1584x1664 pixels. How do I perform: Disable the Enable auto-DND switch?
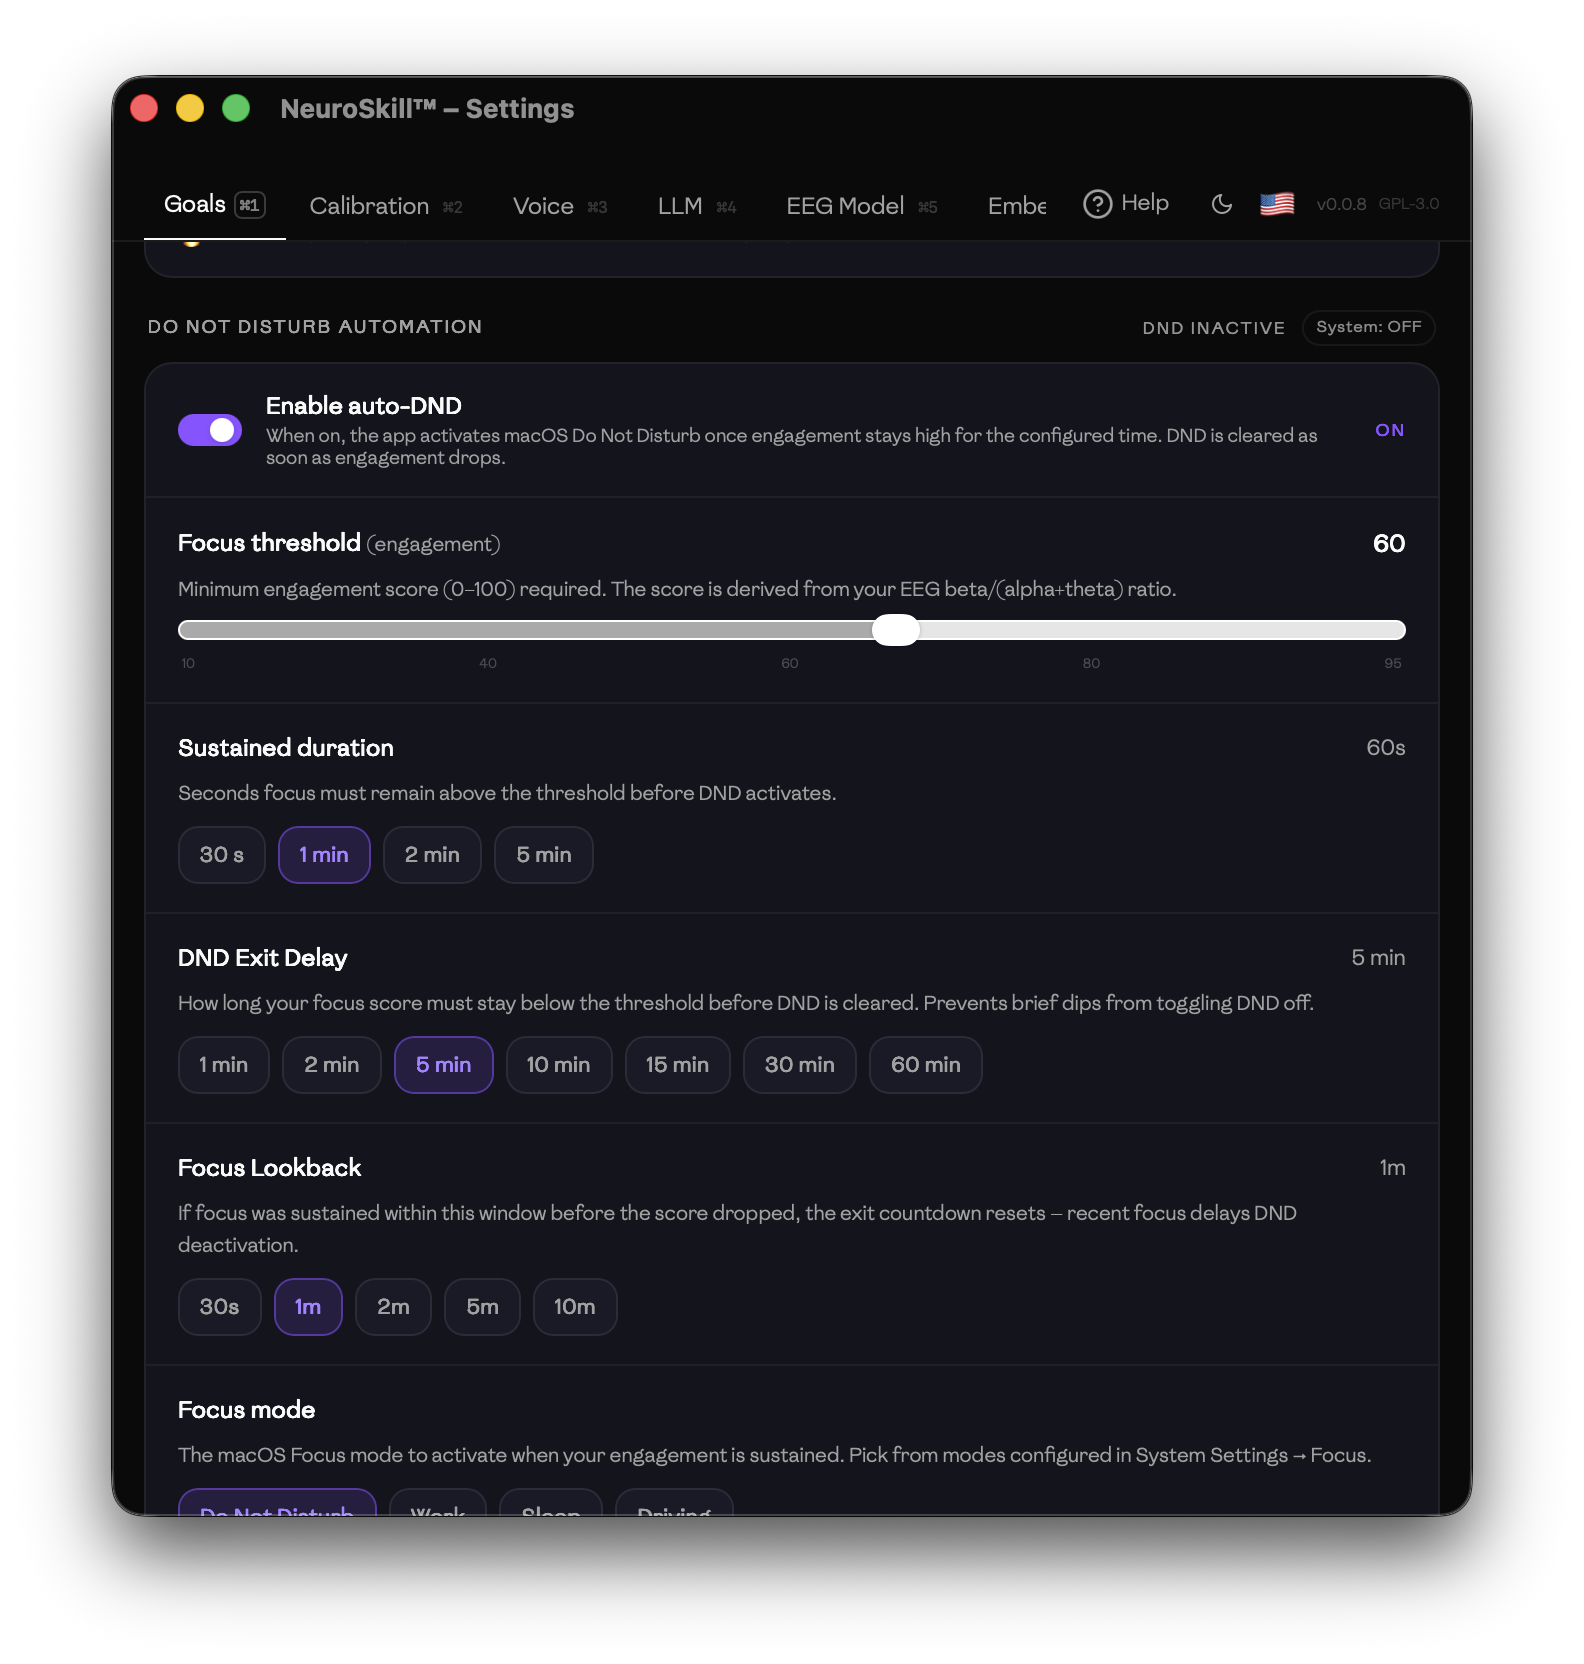pos(210,429)
